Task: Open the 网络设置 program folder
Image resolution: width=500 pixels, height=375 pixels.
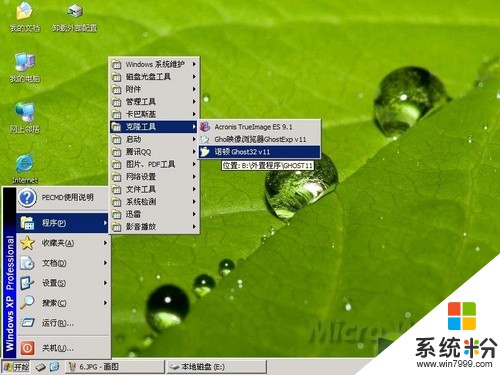Action: [154, 177]
